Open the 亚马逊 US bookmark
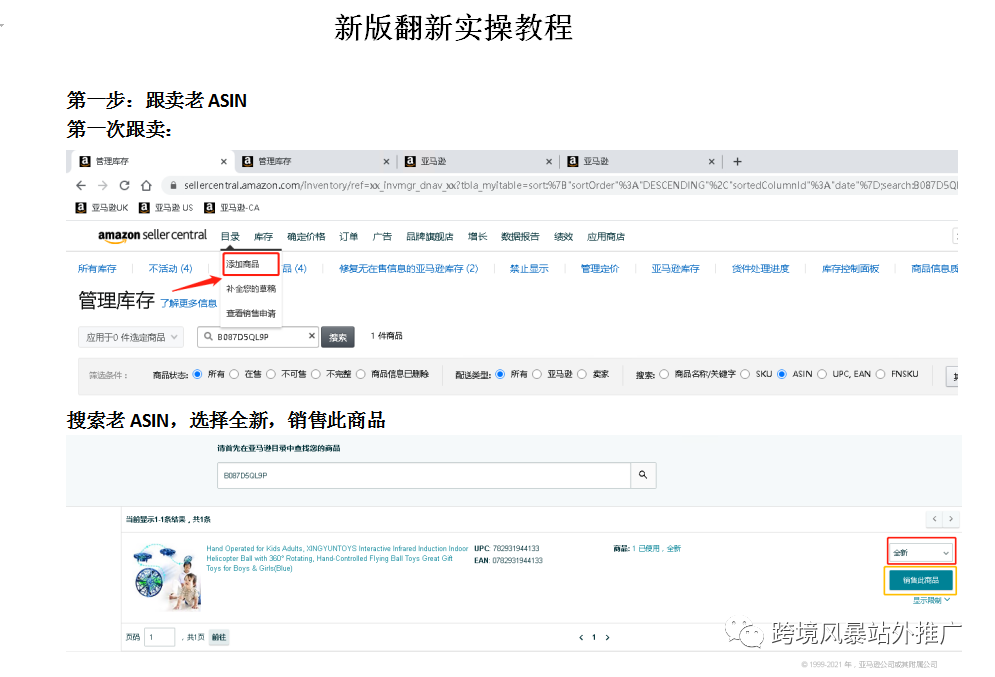Screen dimensions: 995x677 166,207
